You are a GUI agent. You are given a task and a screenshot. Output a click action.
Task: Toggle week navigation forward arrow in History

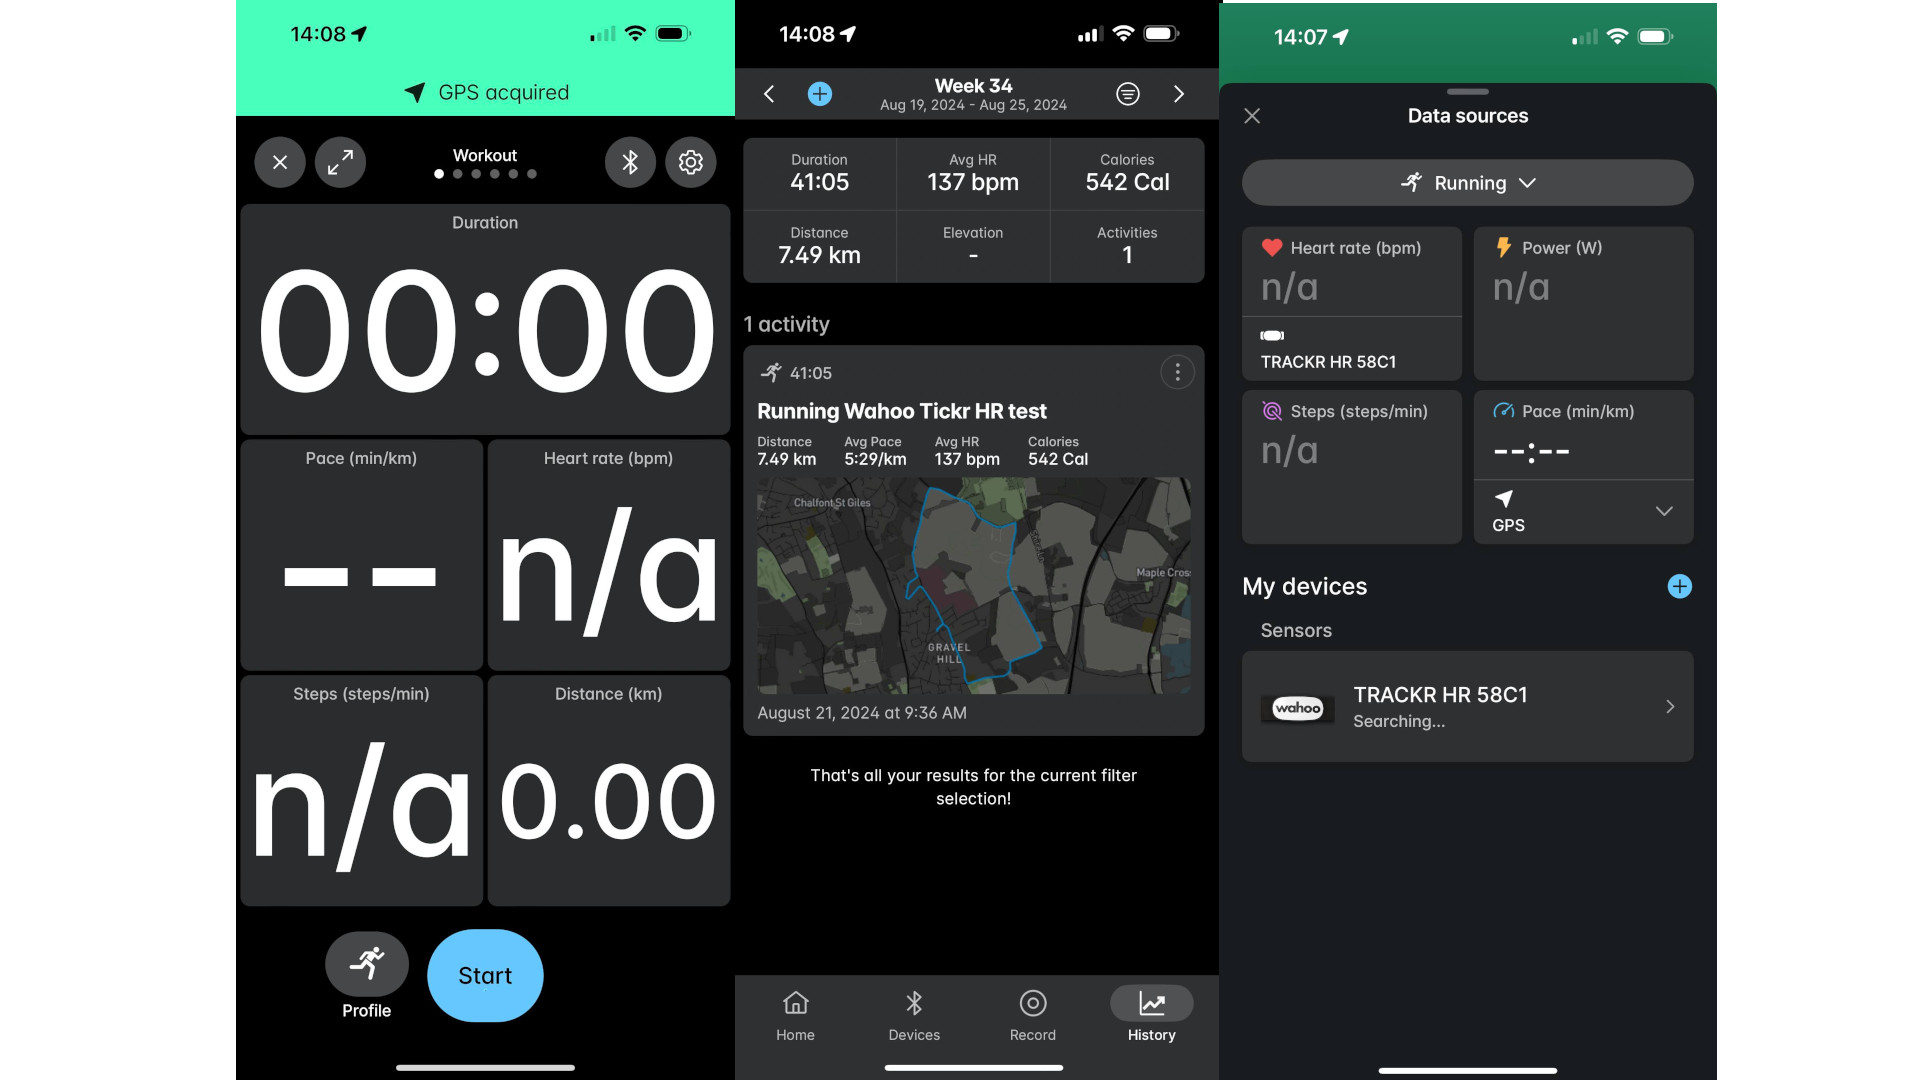tap(1178, 92)
